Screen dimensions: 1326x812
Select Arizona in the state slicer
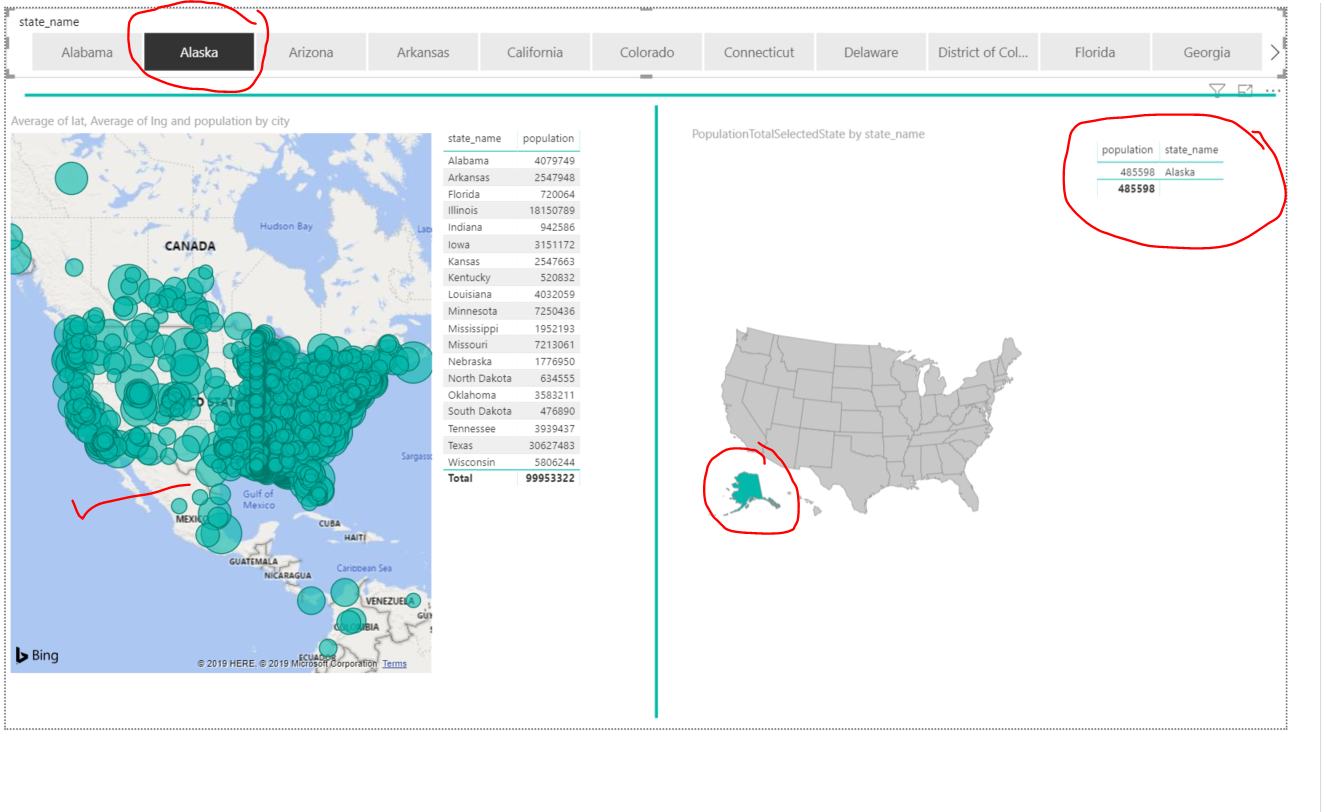(311, 53)
